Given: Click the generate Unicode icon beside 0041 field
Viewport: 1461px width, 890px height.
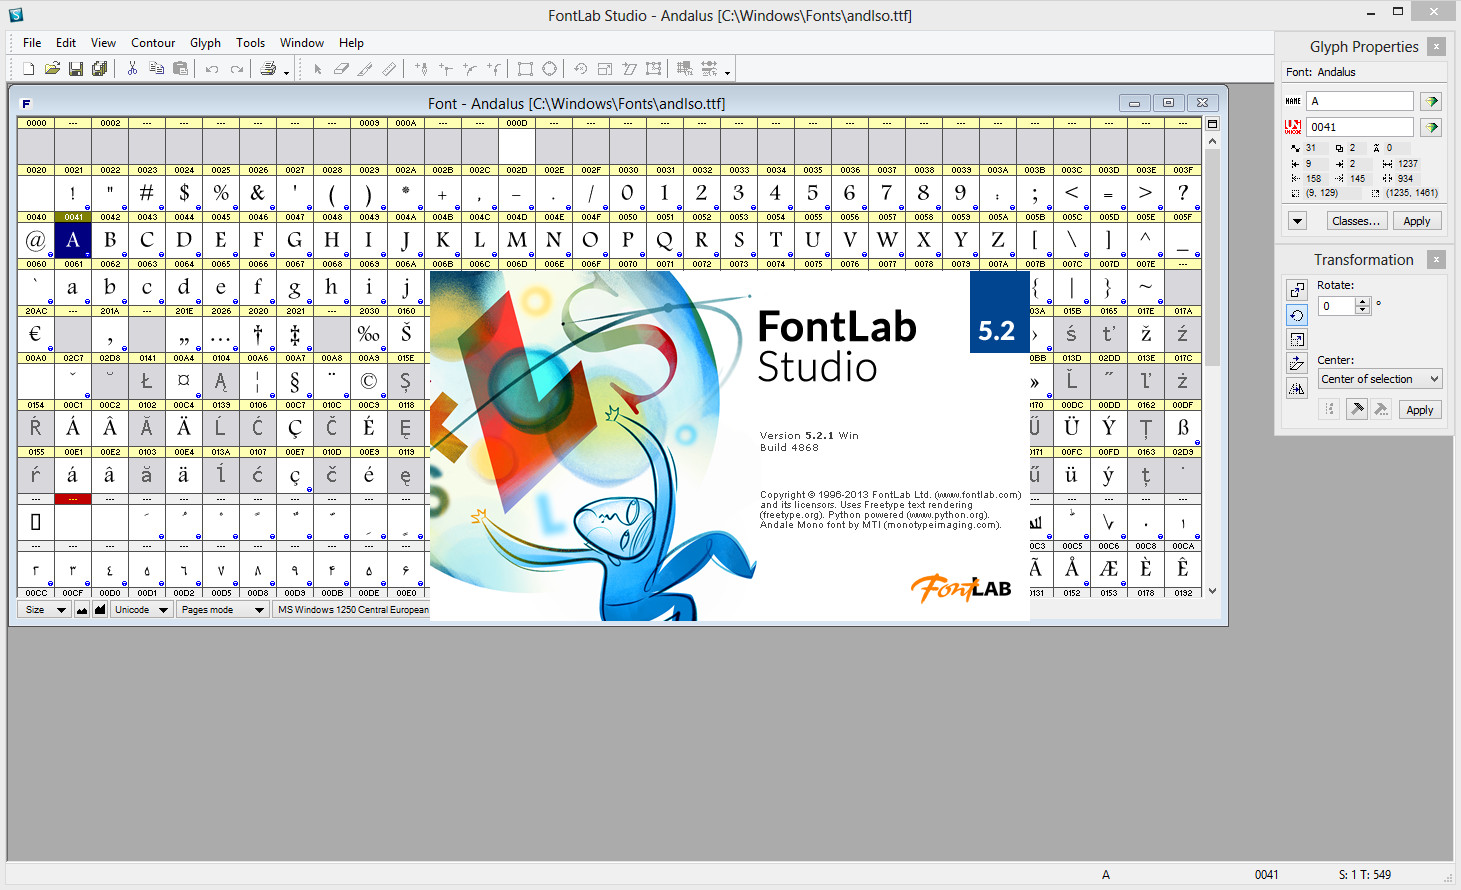Looking at the screenshot, I should [1431, 127].
